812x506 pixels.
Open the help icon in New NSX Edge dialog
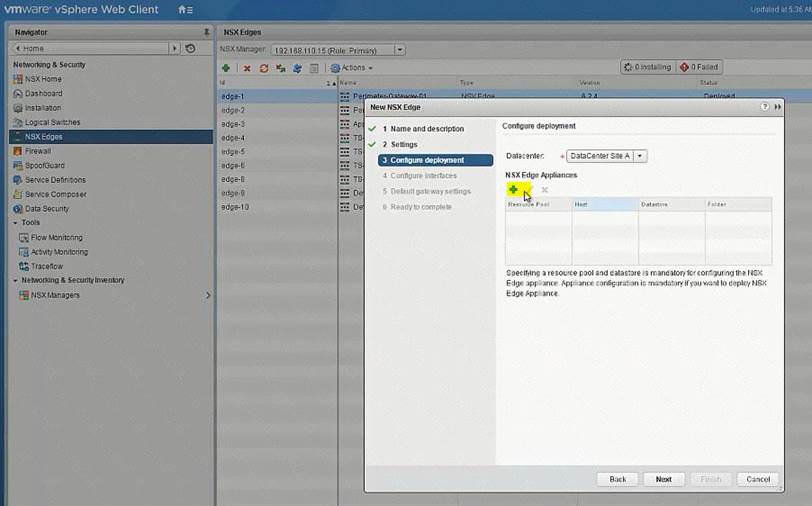pyautogui.click(x=765, y=105)
